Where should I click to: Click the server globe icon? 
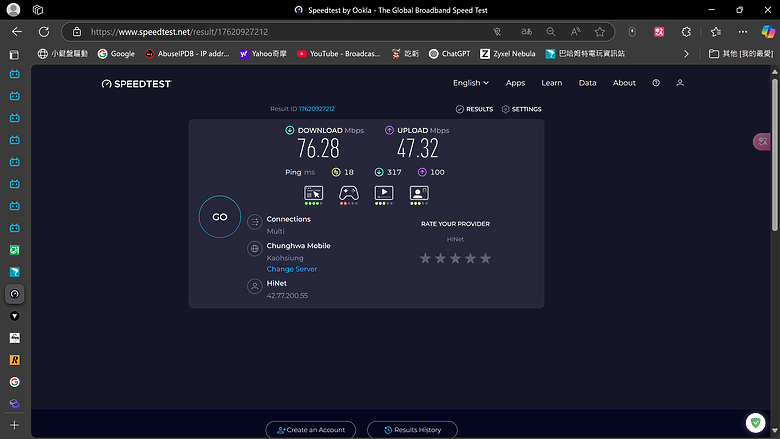pos(255,249)
